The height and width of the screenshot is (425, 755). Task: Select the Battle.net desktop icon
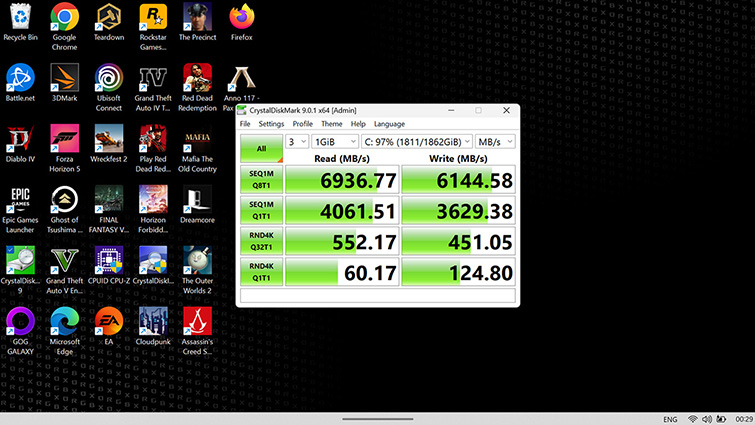(x=20, y=78)
